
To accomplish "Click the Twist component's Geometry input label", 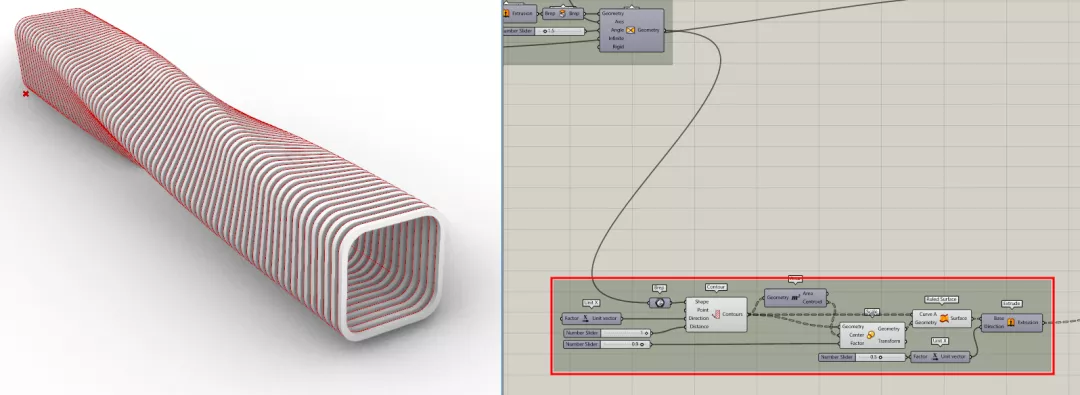I will click(x=613, y=13).
